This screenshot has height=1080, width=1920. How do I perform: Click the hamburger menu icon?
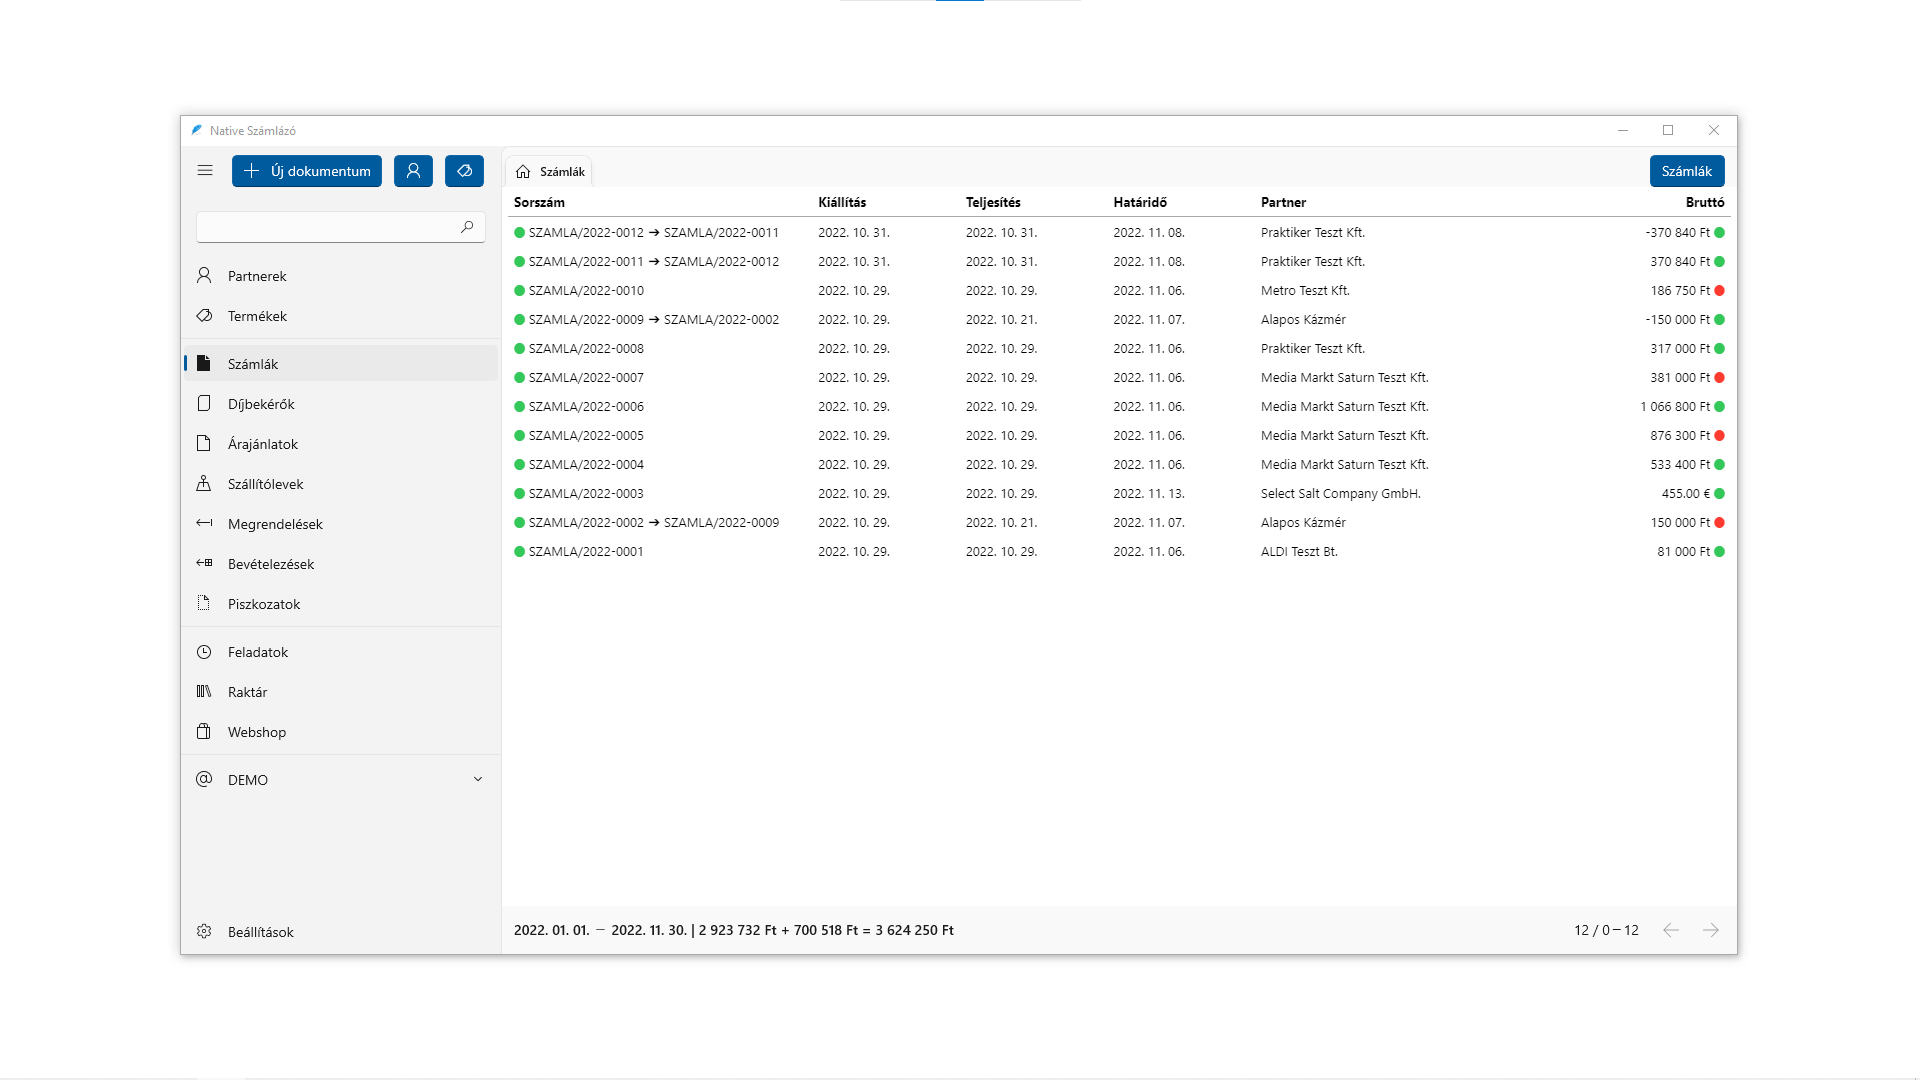point(205,171)
